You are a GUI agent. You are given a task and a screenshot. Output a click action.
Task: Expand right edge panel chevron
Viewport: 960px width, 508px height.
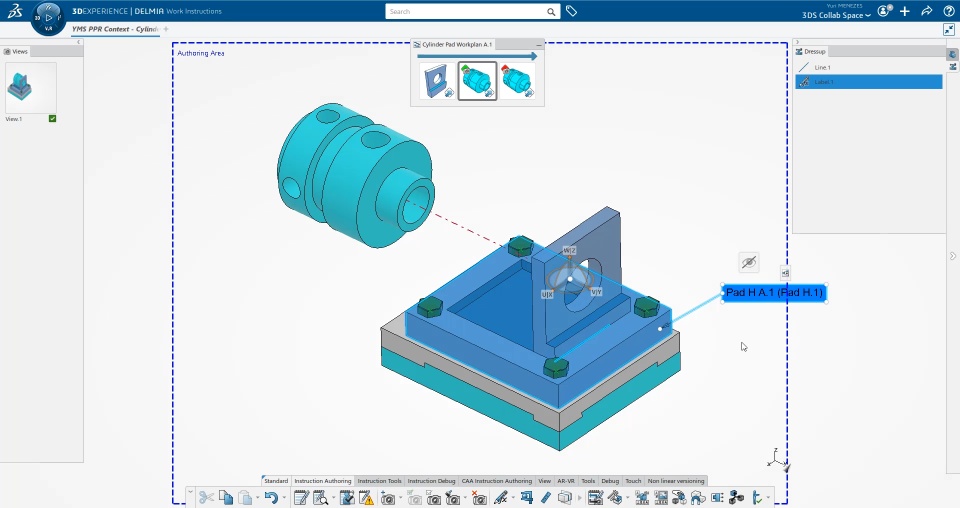(953, 256)
